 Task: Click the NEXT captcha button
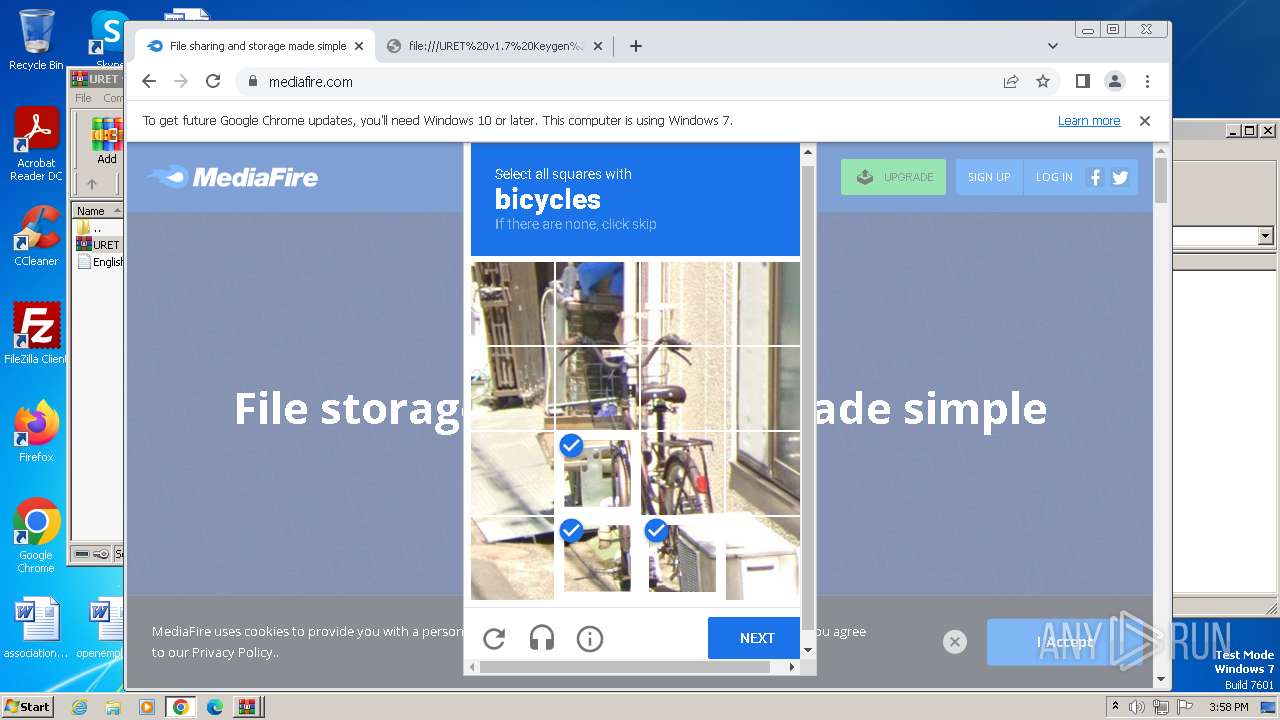[755, 638]
